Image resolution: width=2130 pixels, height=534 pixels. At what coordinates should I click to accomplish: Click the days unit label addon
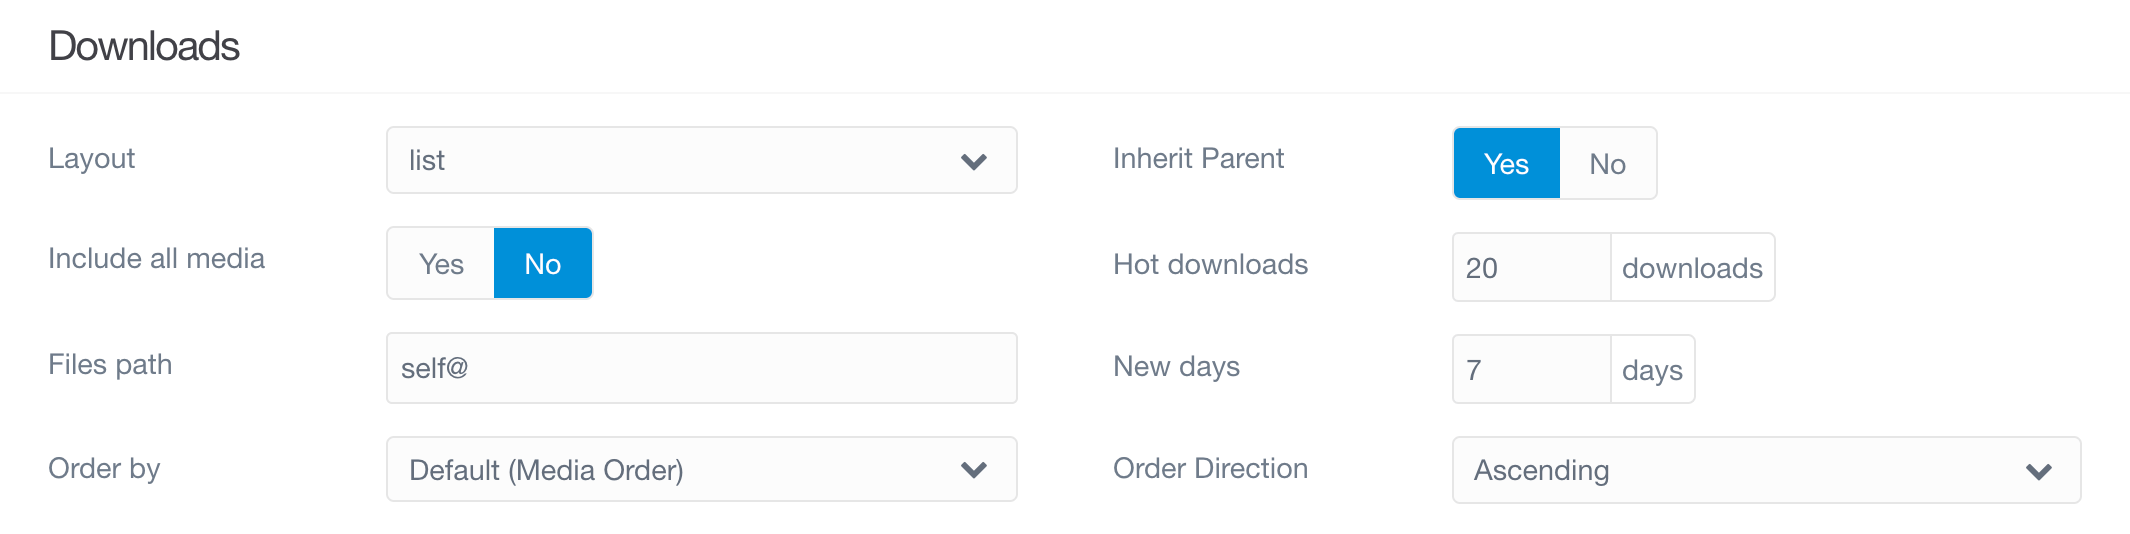(x=1652, y=369)
